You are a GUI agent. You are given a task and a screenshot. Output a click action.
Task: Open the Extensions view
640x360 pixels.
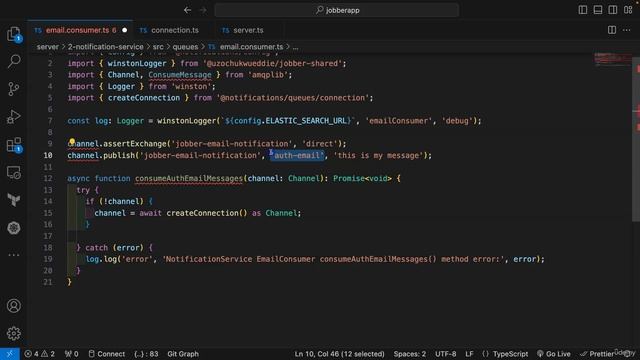pyautogui.click(x=14, y=145)
